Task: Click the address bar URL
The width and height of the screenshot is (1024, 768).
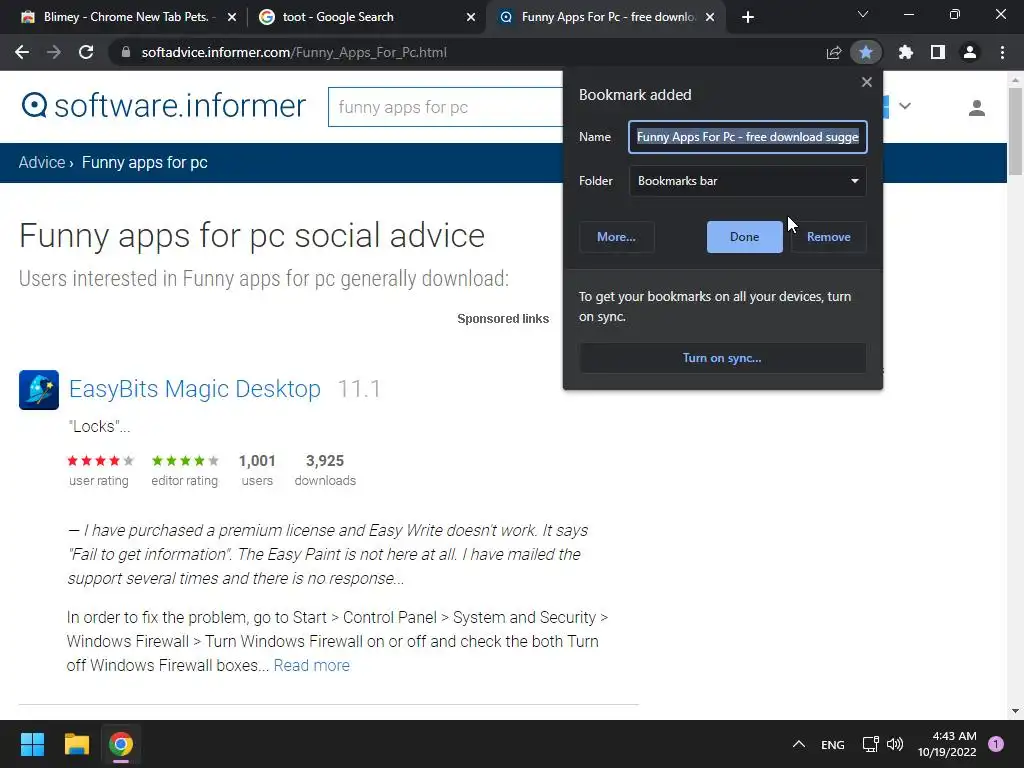Action: (294, 52)
